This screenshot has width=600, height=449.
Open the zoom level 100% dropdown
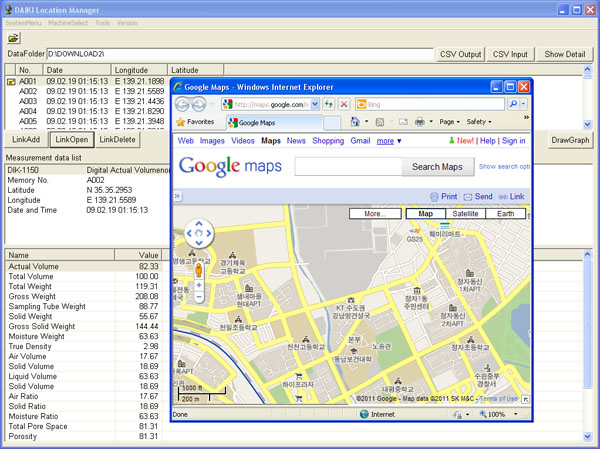pyautogui.click(x=515, y=414)
